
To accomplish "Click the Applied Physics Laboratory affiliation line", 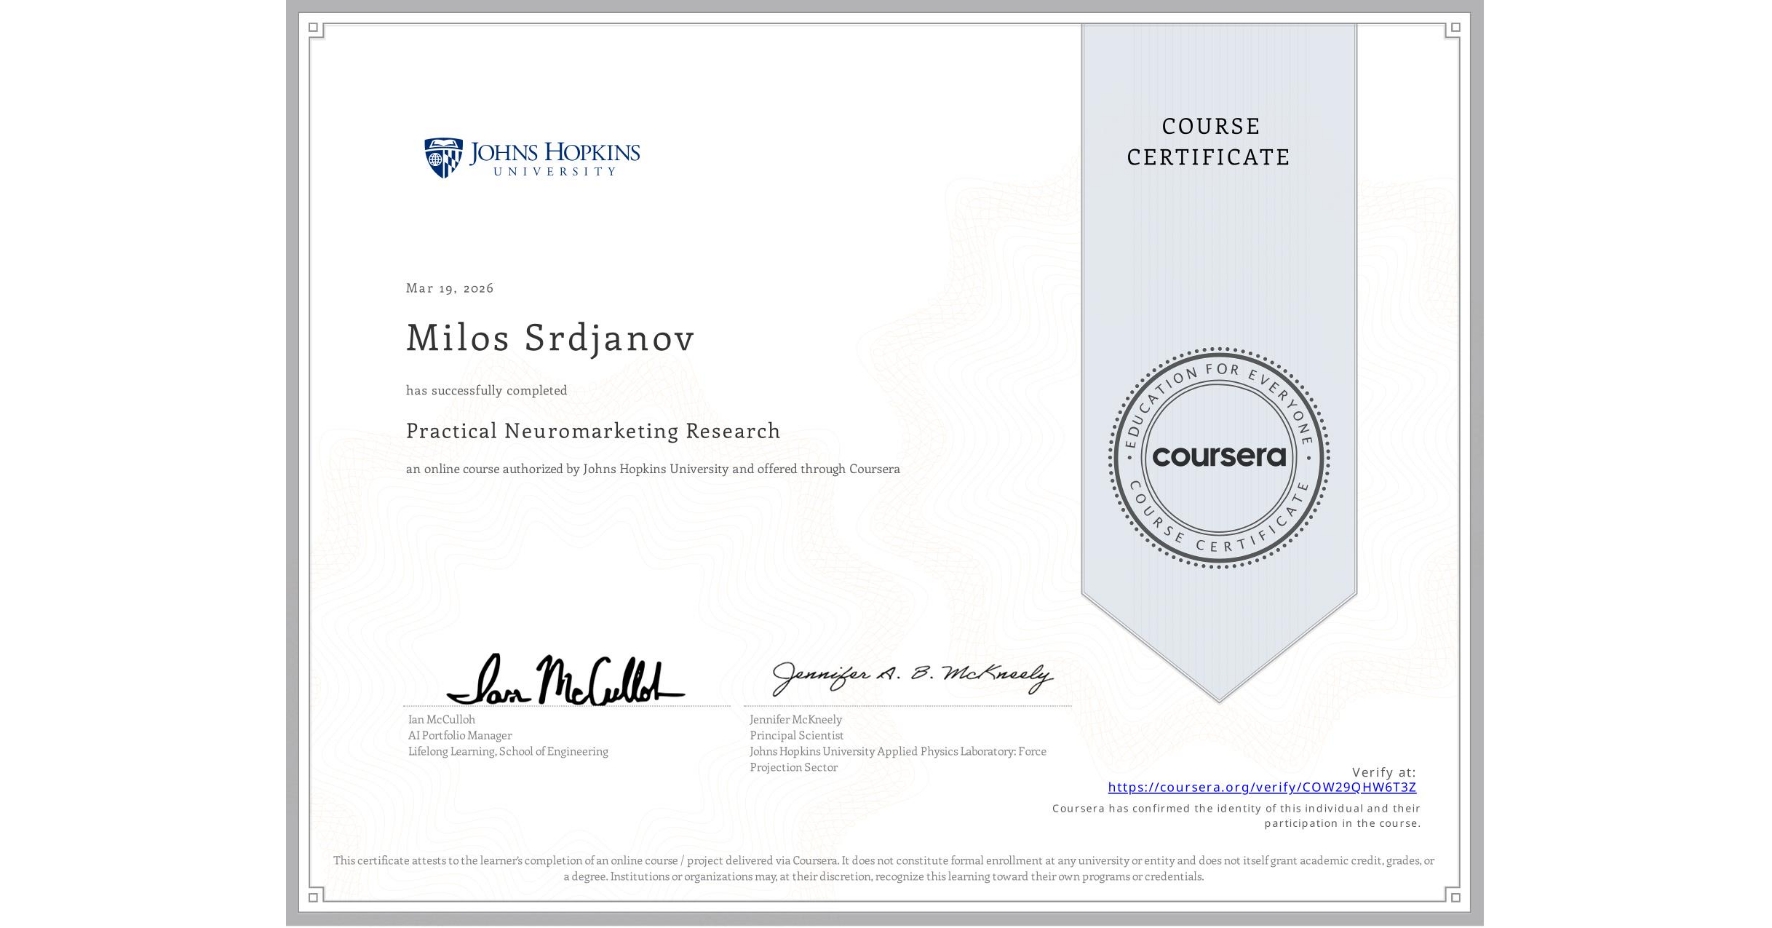I will point(898,759).
